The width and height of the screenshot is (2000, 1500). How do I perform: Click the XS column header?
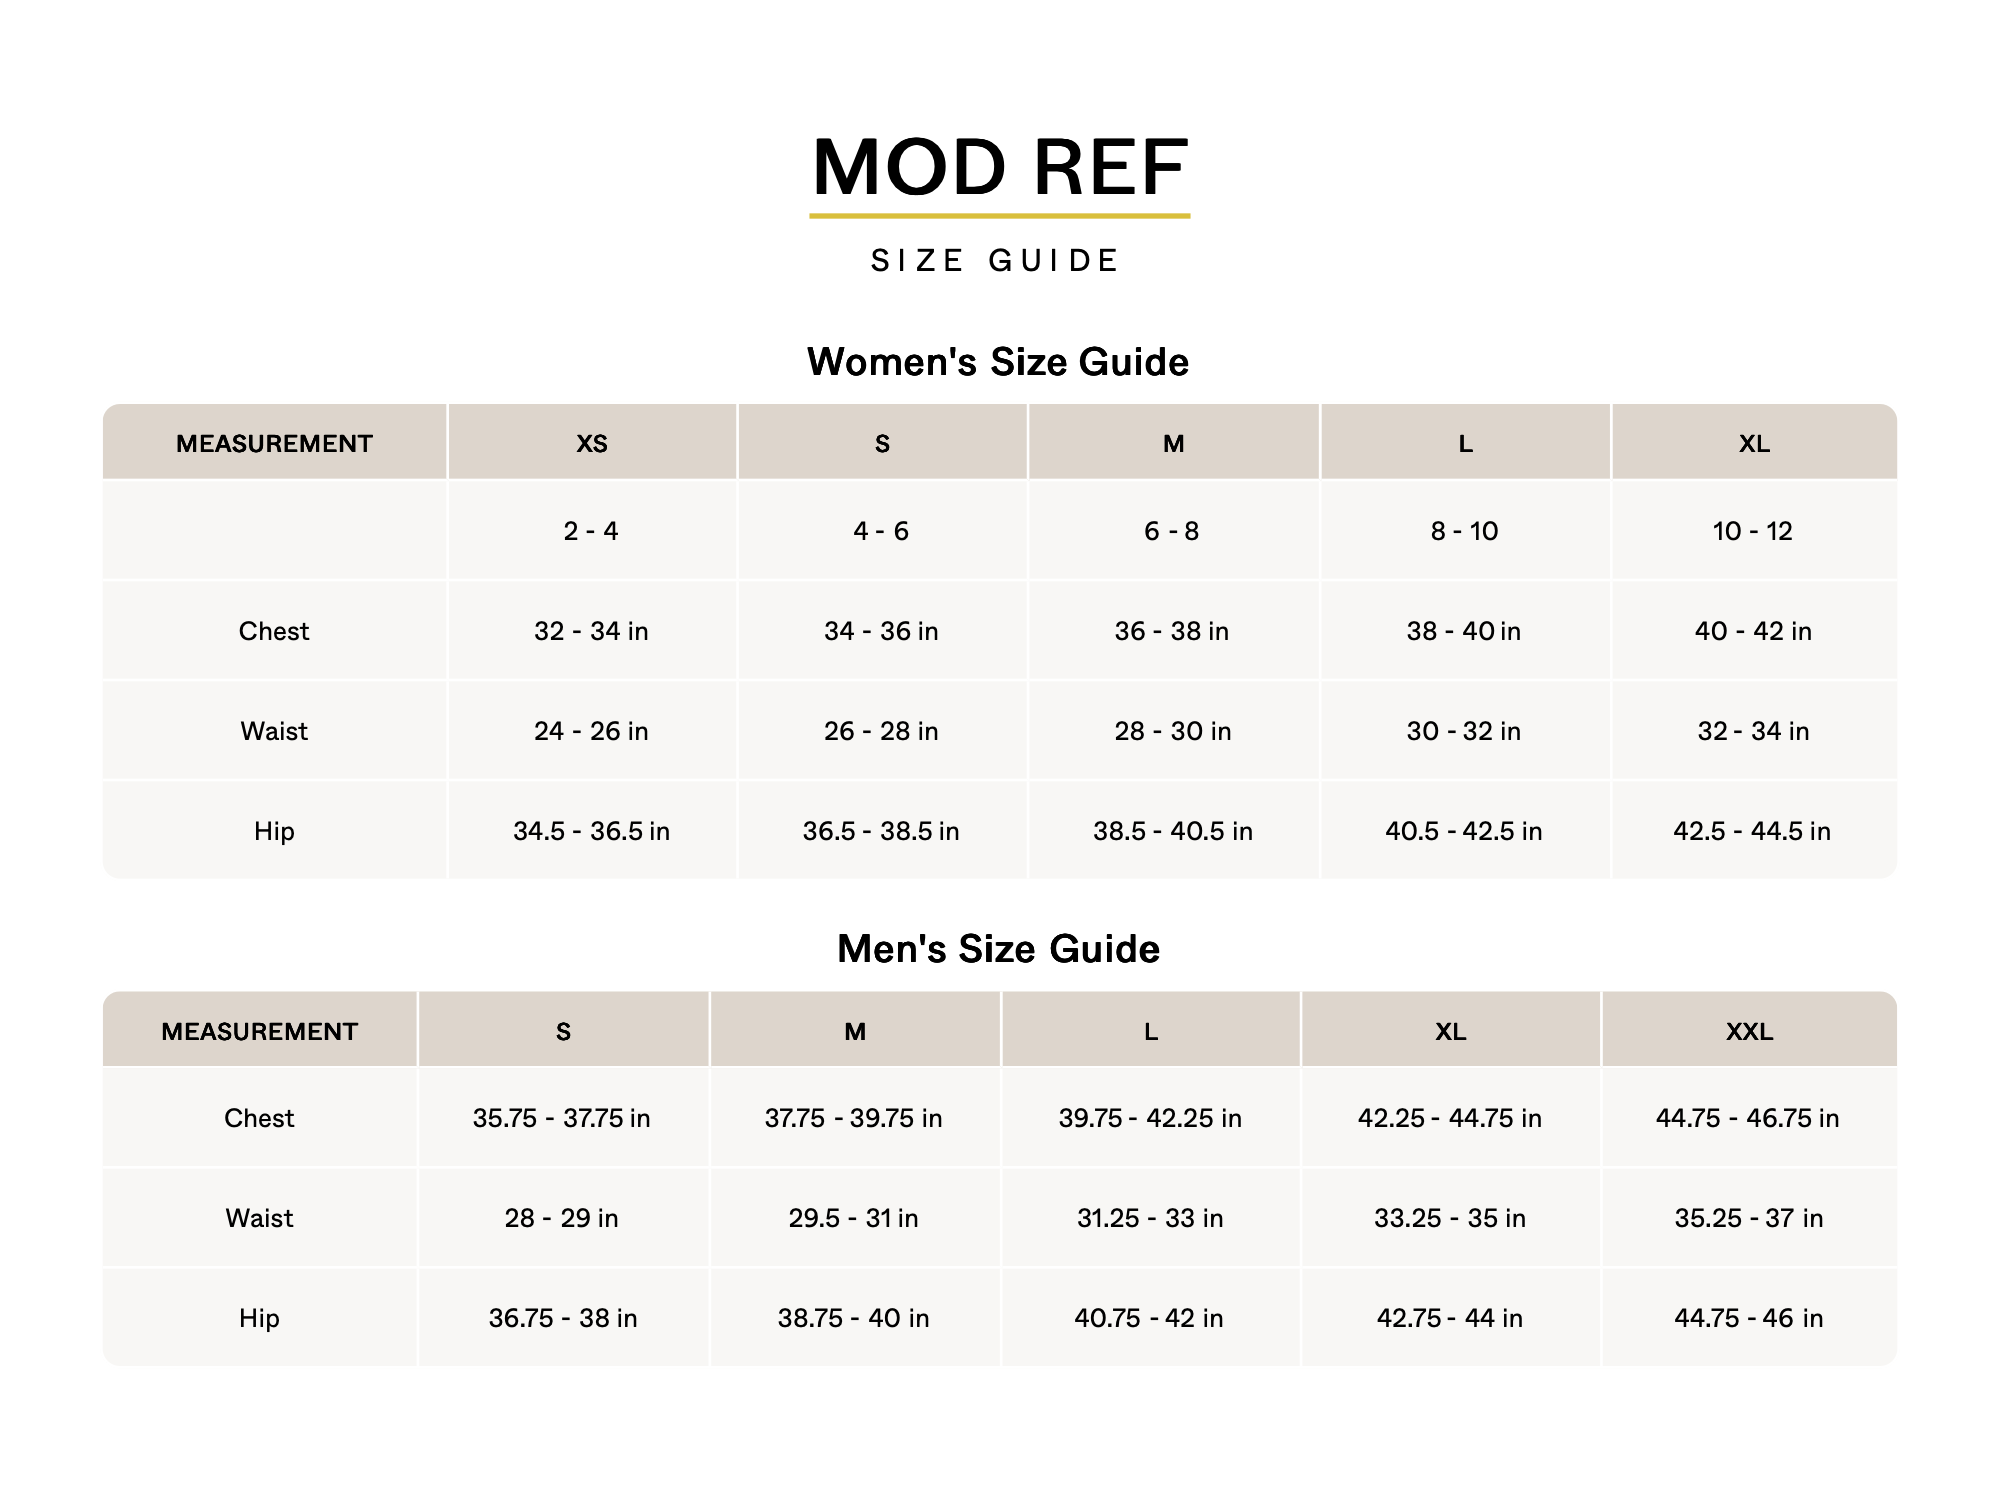coord(591,443)
